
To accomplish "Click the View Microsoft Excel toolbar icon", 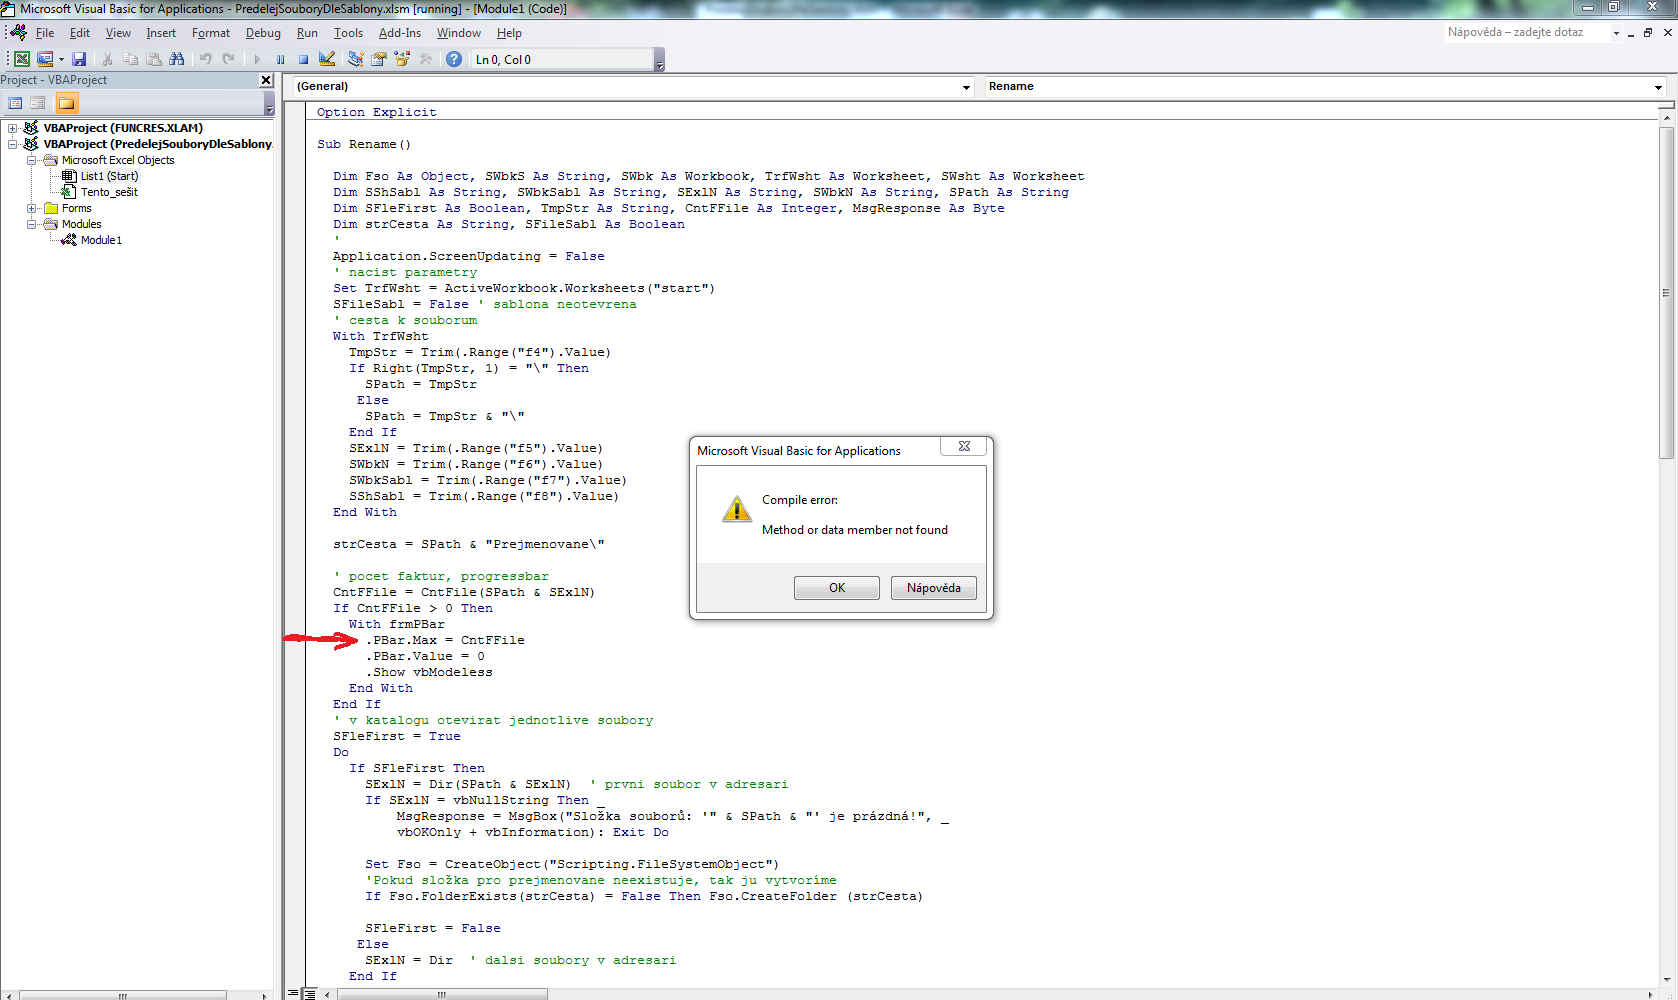I will point(21,60).
